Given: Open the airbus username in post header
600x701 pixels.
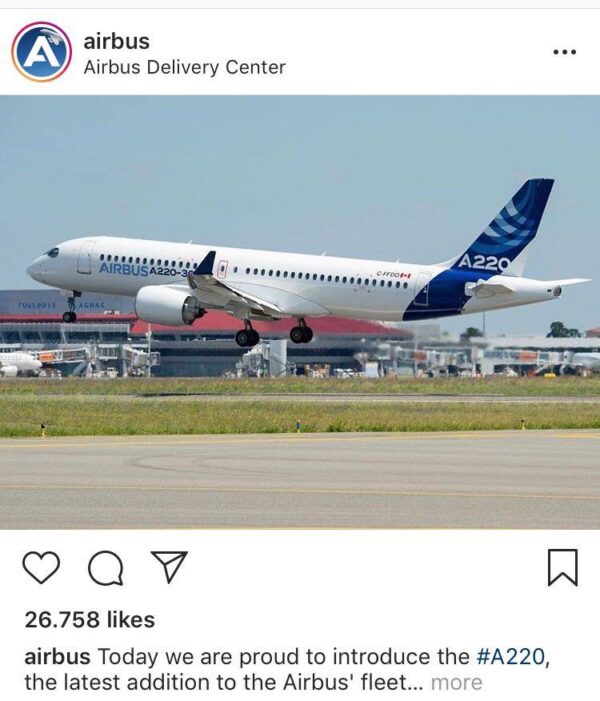Looking at the screenshot, I should coord(117,41).
